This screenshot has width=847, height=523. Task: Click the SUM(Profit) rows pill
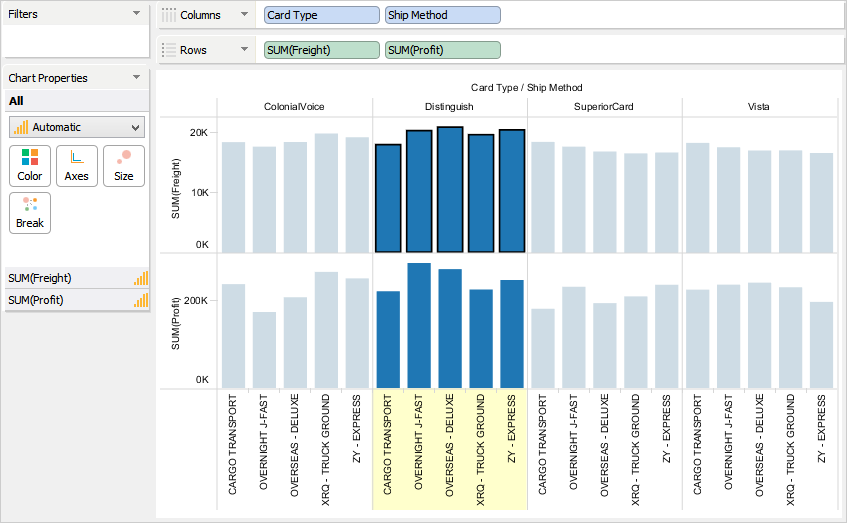pyautogui.click(x=442, y=50)
